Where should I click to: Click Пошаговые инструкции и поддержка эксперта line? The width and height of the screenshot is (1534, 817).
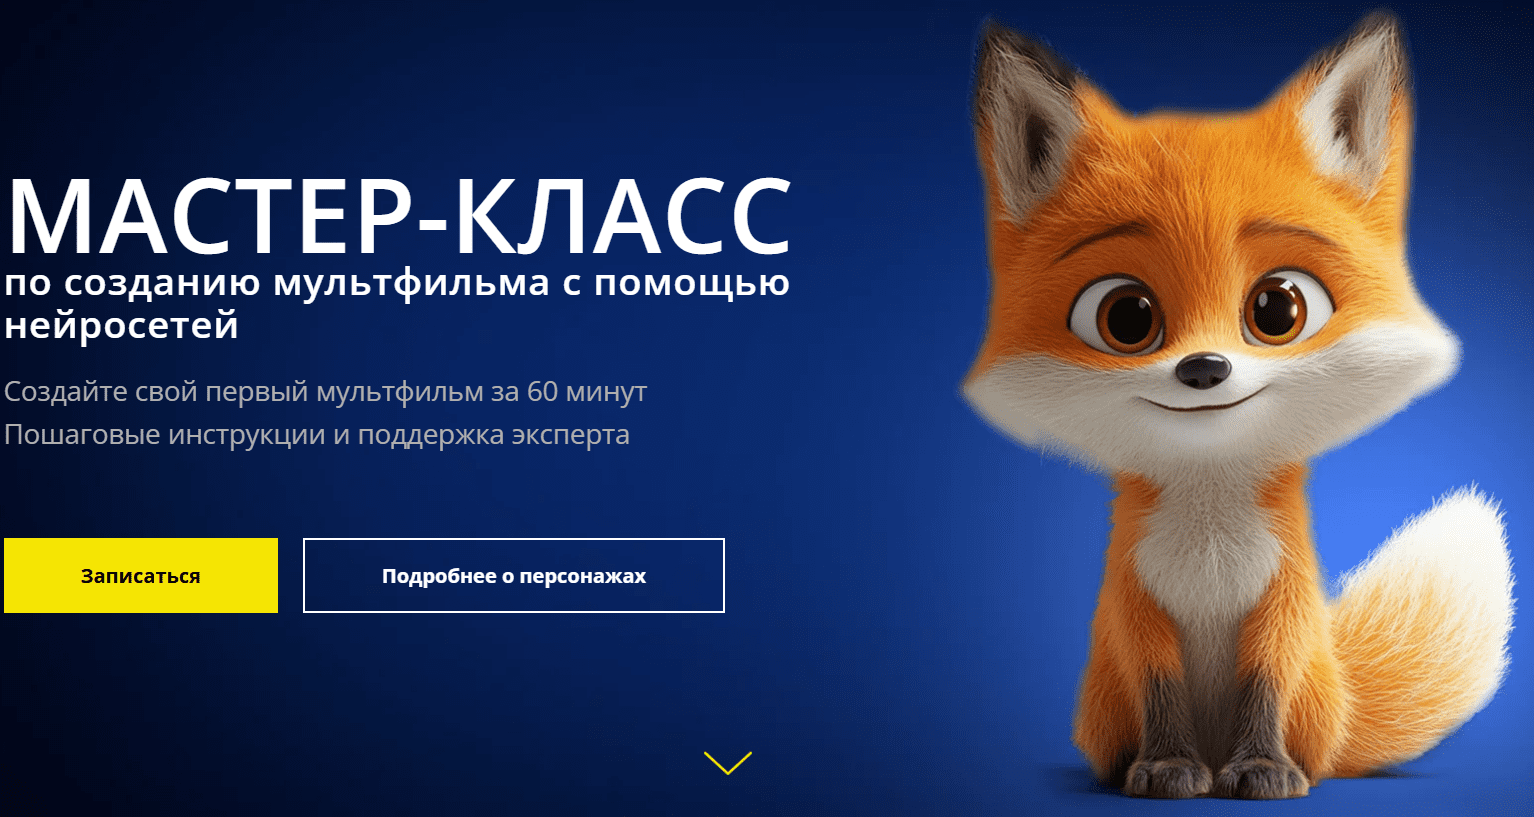pos(317,435)
